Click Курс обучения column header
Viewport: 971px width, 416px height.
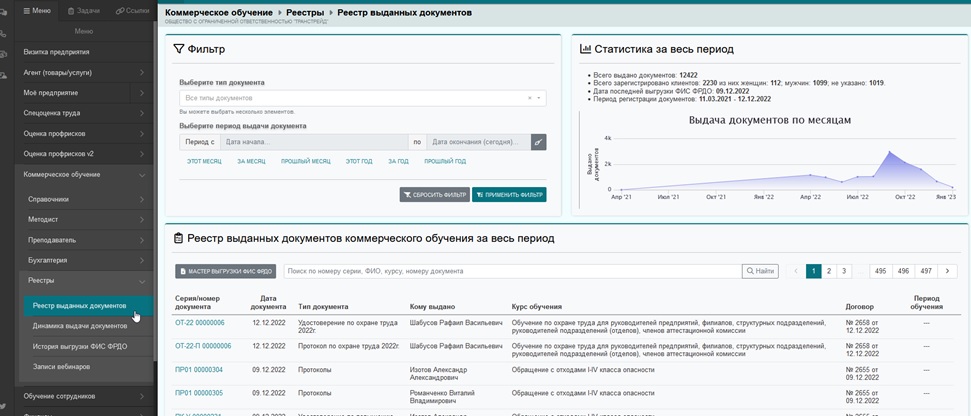pos(536,306)
